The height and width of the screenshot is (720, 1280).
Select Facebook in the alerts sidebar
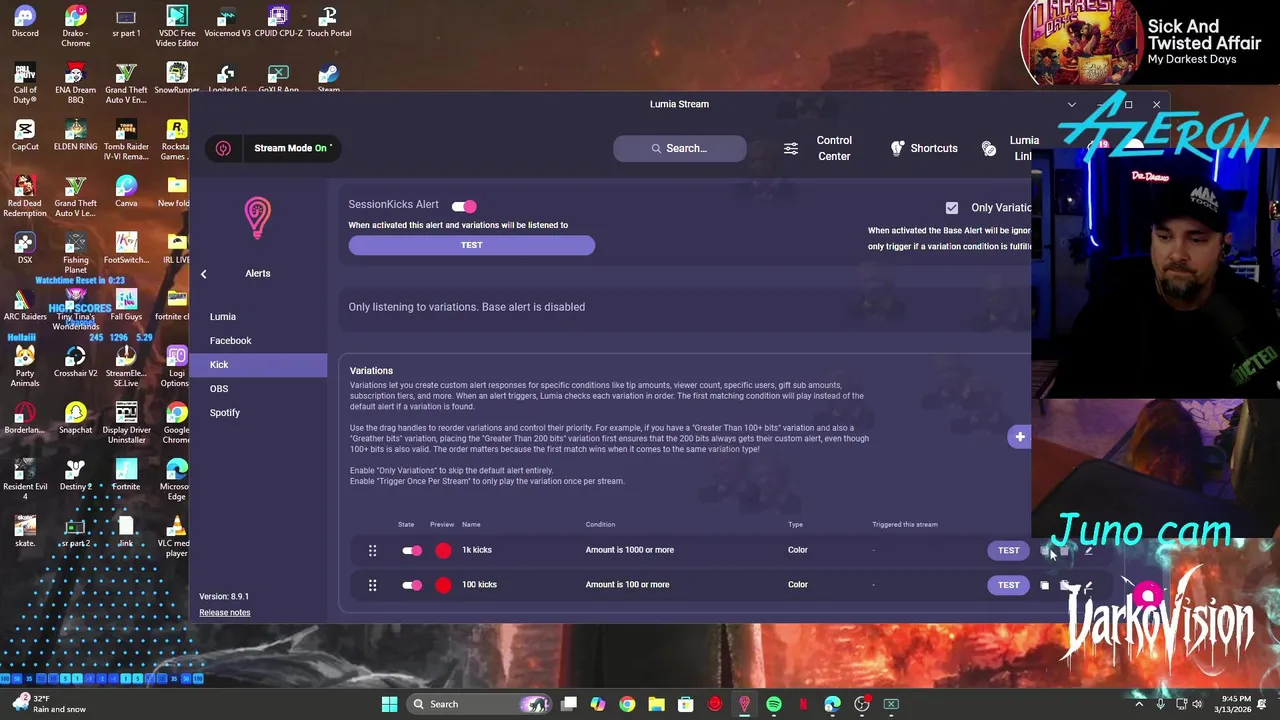pyautogui.click(x=260, y=341)
